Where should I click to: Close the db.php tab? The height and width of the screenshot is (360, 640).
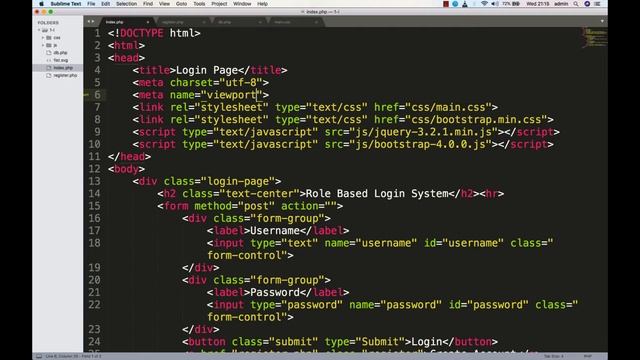tap(260, 22)
